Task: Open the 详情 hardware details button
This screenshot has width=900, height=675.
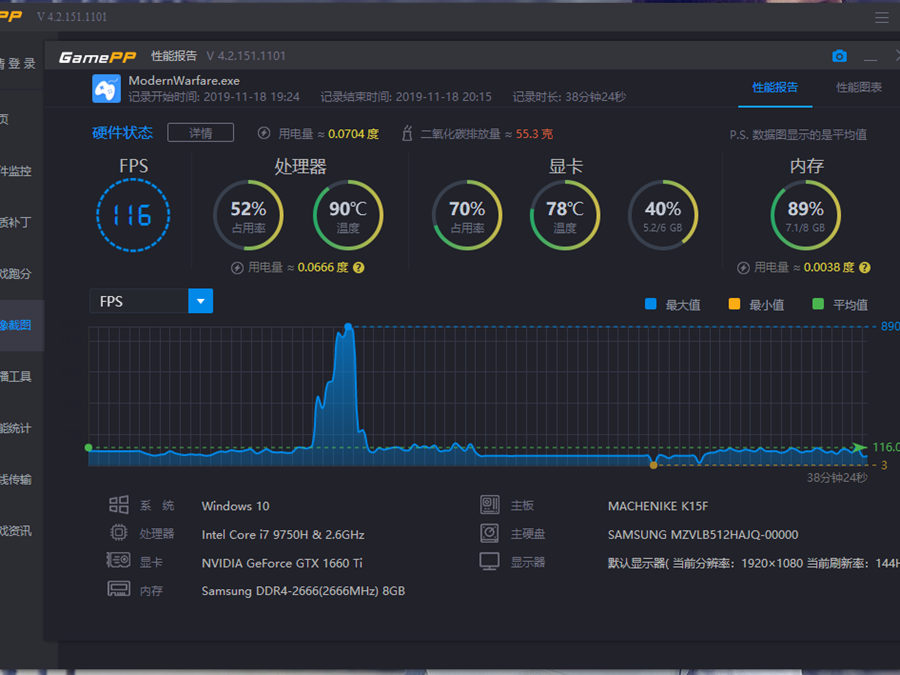Action: point(200,133)
